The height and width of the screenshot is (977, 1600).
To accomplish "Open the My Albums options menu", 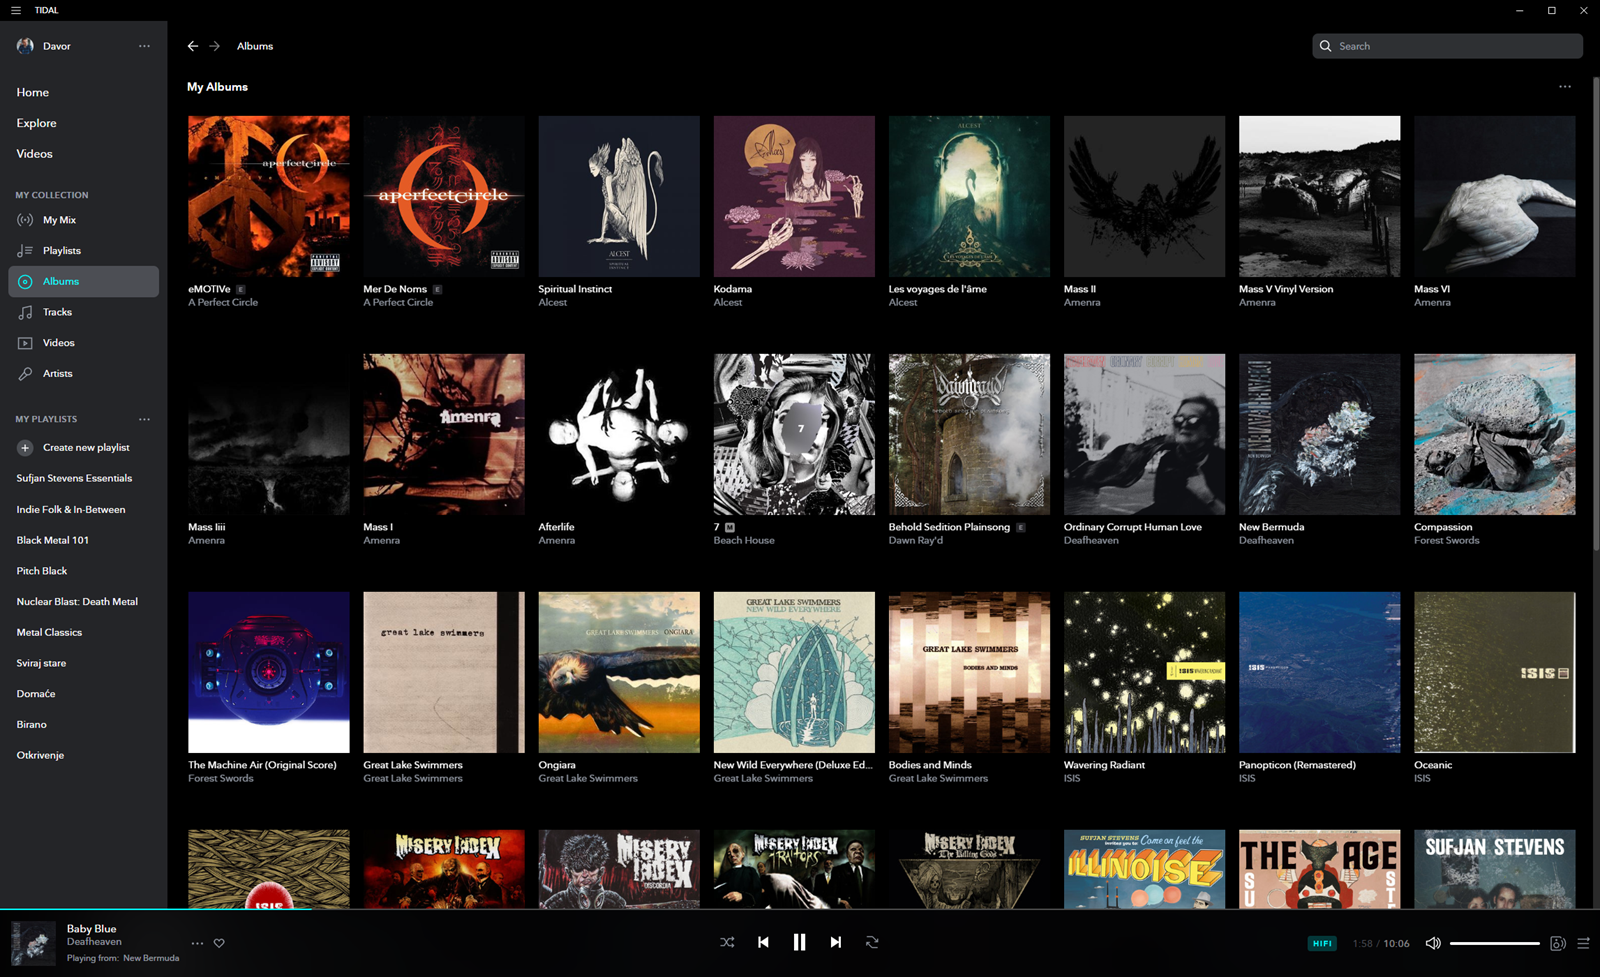I will point(1565,87).
